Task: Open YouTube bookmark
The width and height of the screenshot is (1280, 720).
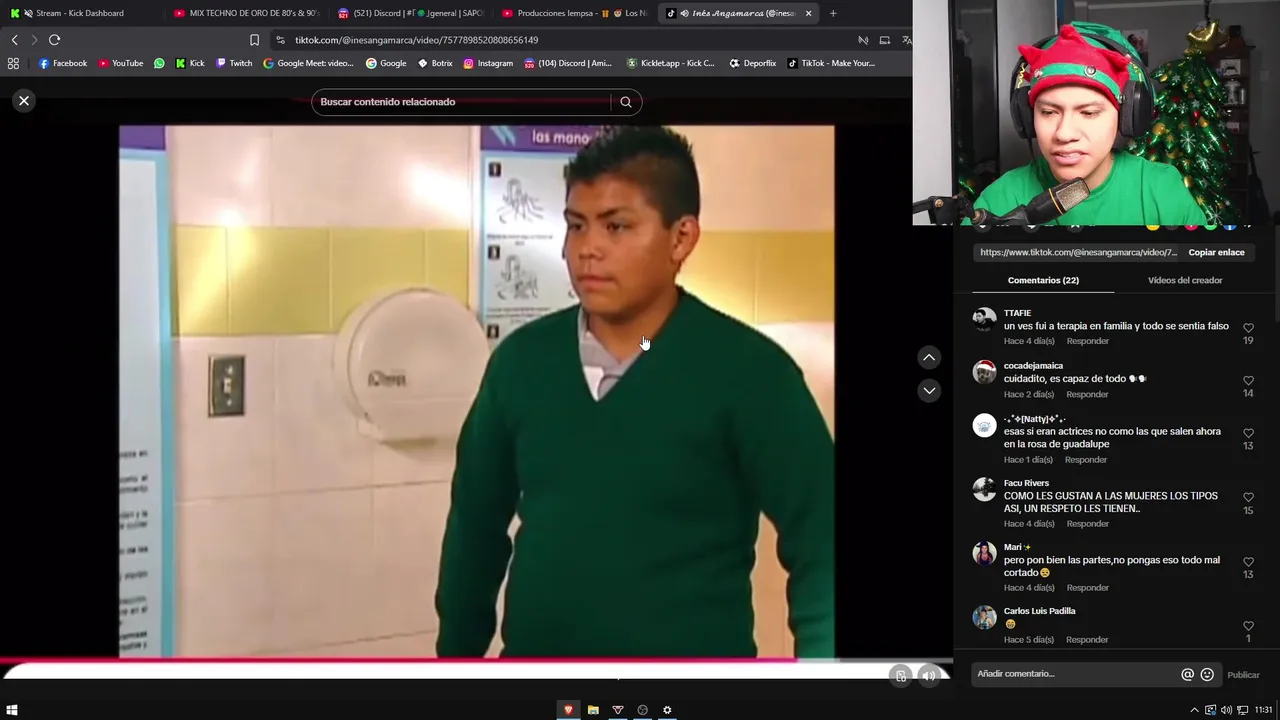Action: tap(121, 63)
